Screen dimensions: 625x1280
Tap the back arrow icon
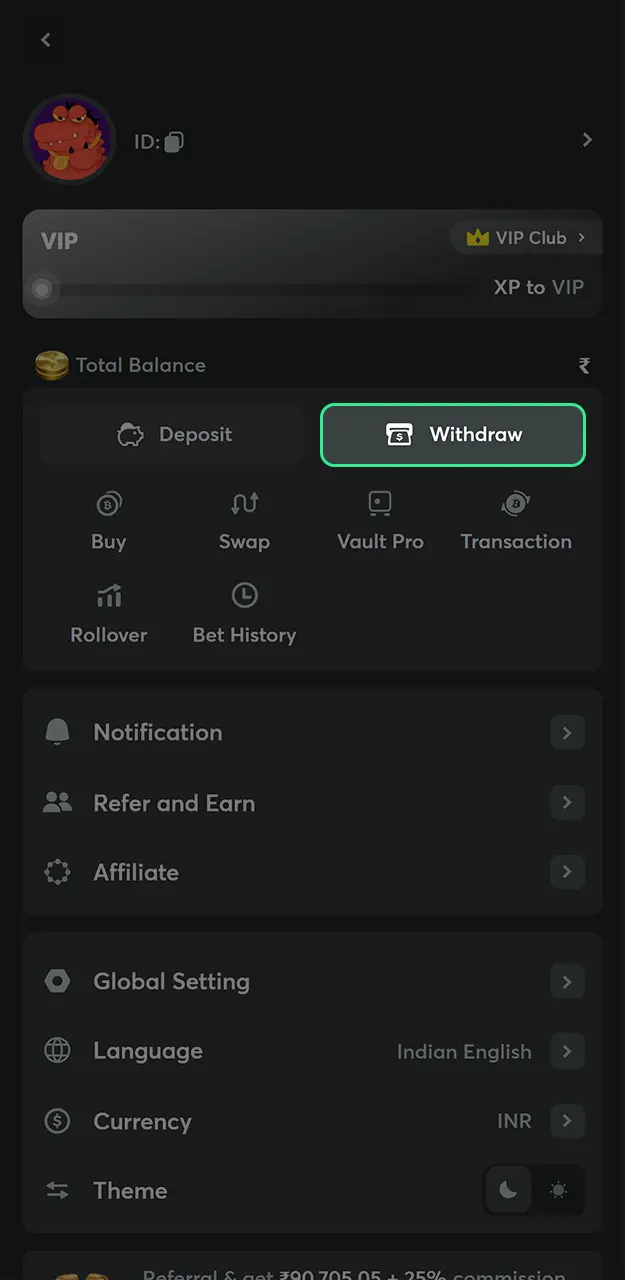[x=45, y=40]
